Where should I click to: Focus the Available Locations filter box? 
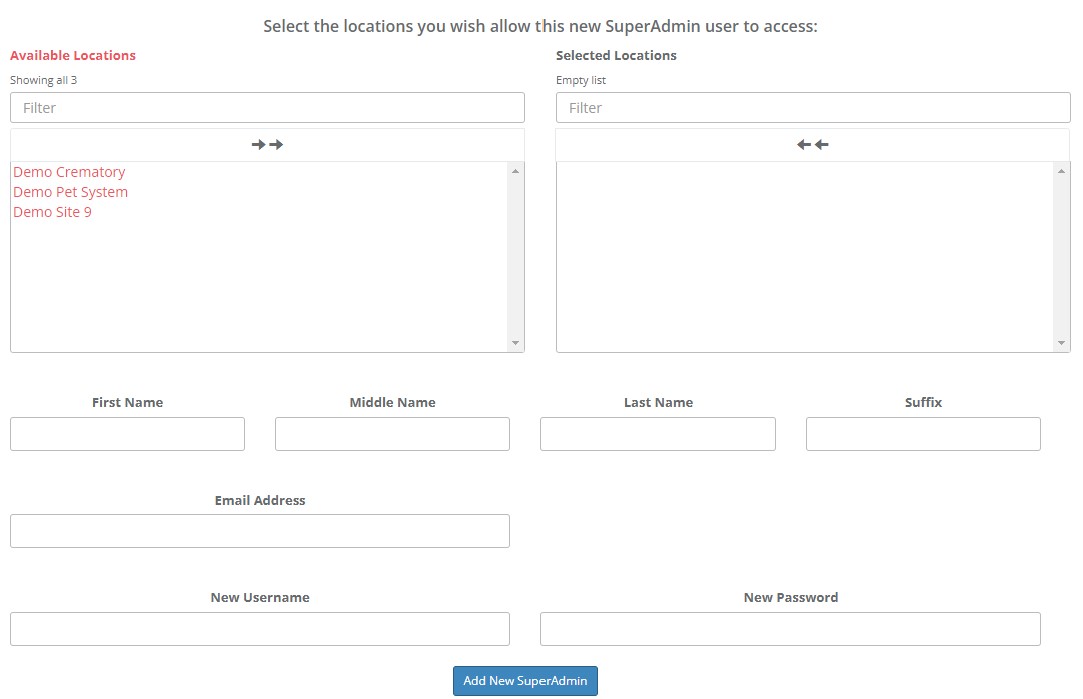click(267, 108)
